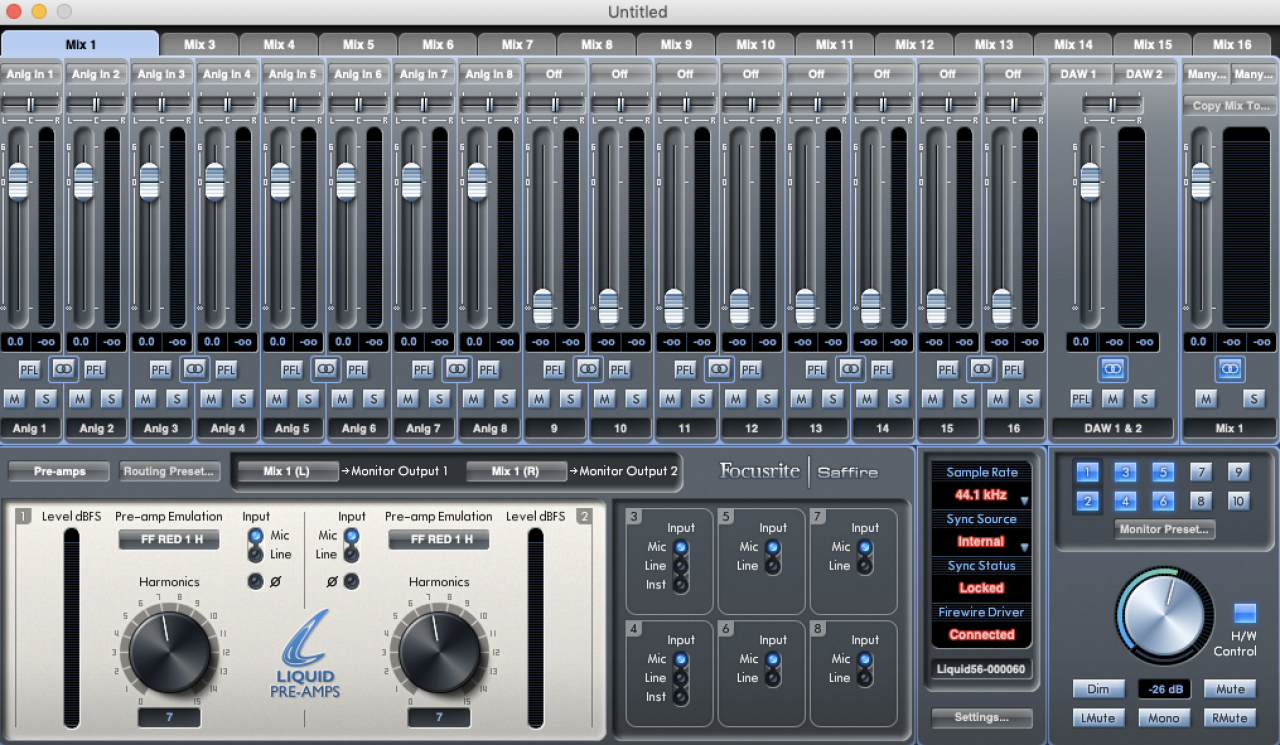This screenshot has width=1280, height=745.
Task: Open the Mix 1 (R) output routing selector
Action: (516, 471)
